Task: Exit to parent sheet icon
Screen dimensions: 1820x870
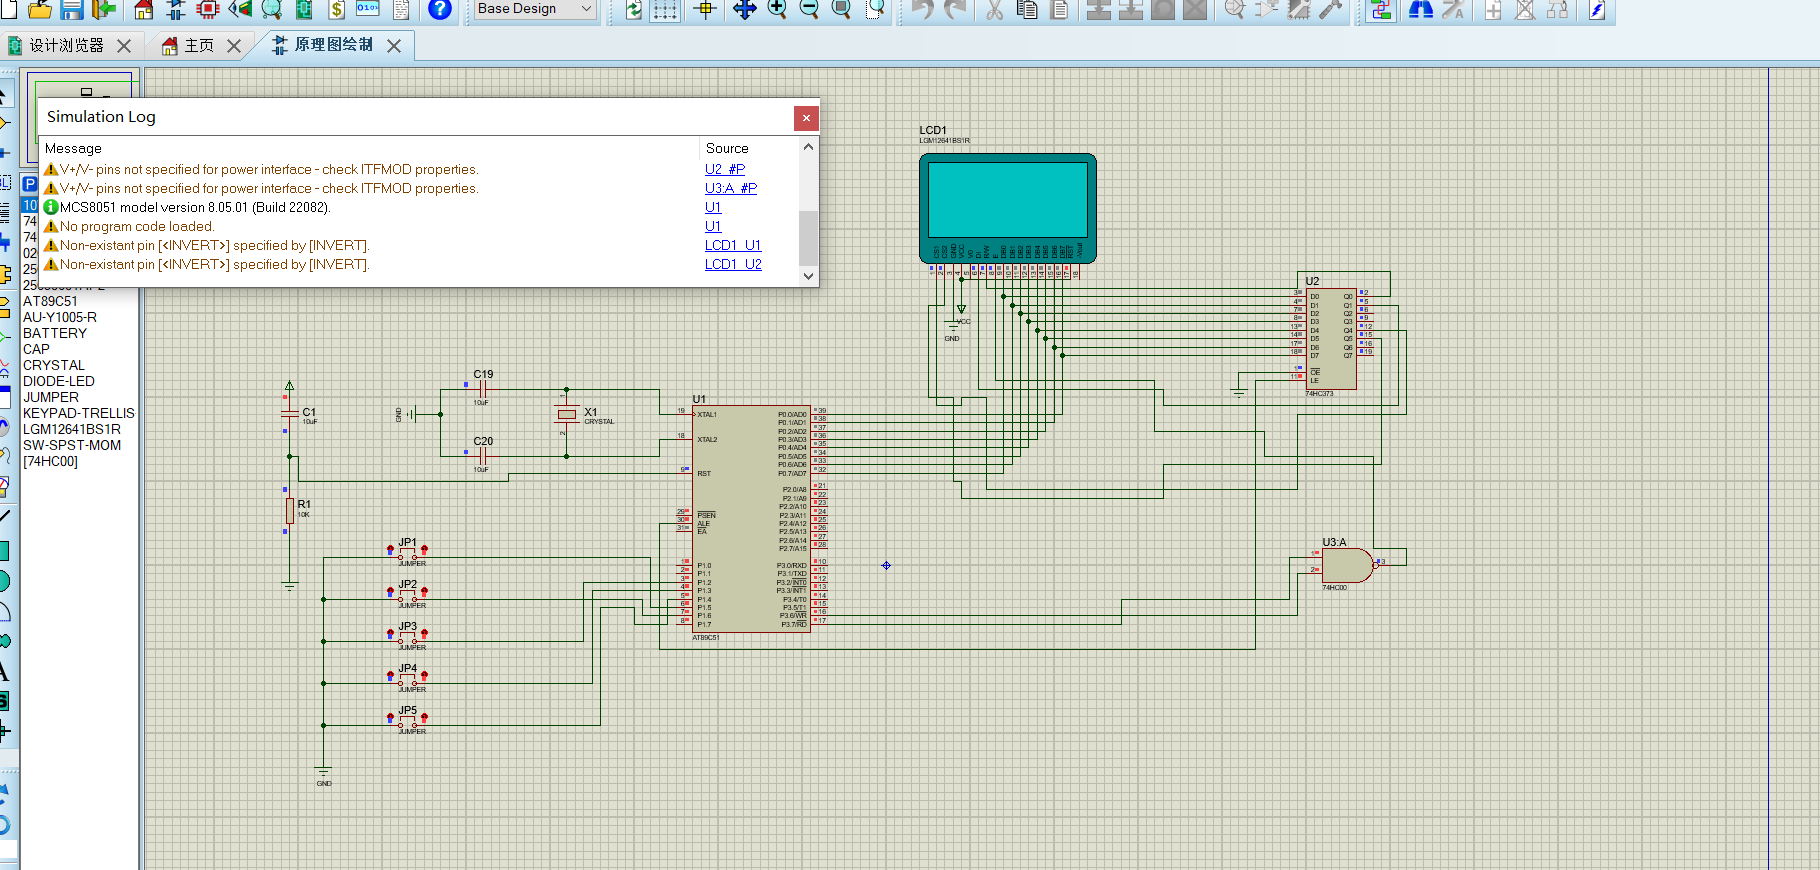Action: (1557, 10)
